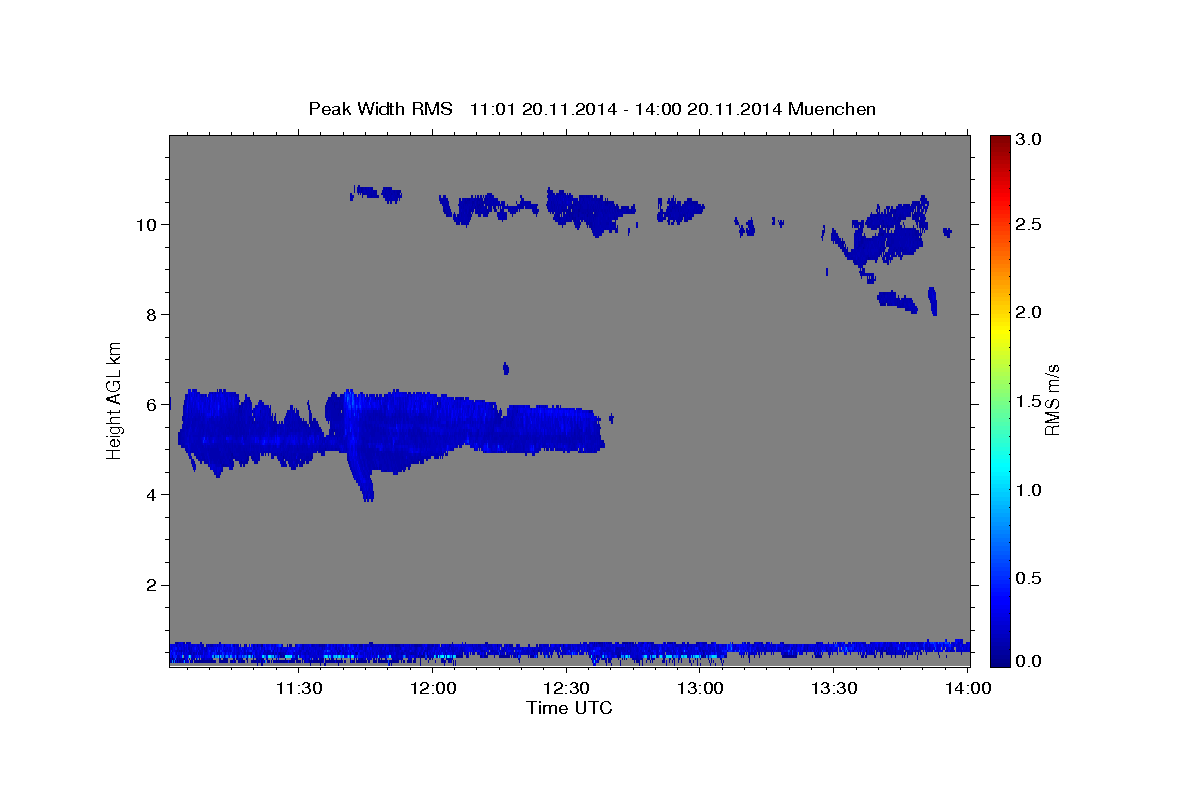This screenshot has width=1200, height=800.
Task: Click the boundary layer band near ground
Action: tap(570, 652)
